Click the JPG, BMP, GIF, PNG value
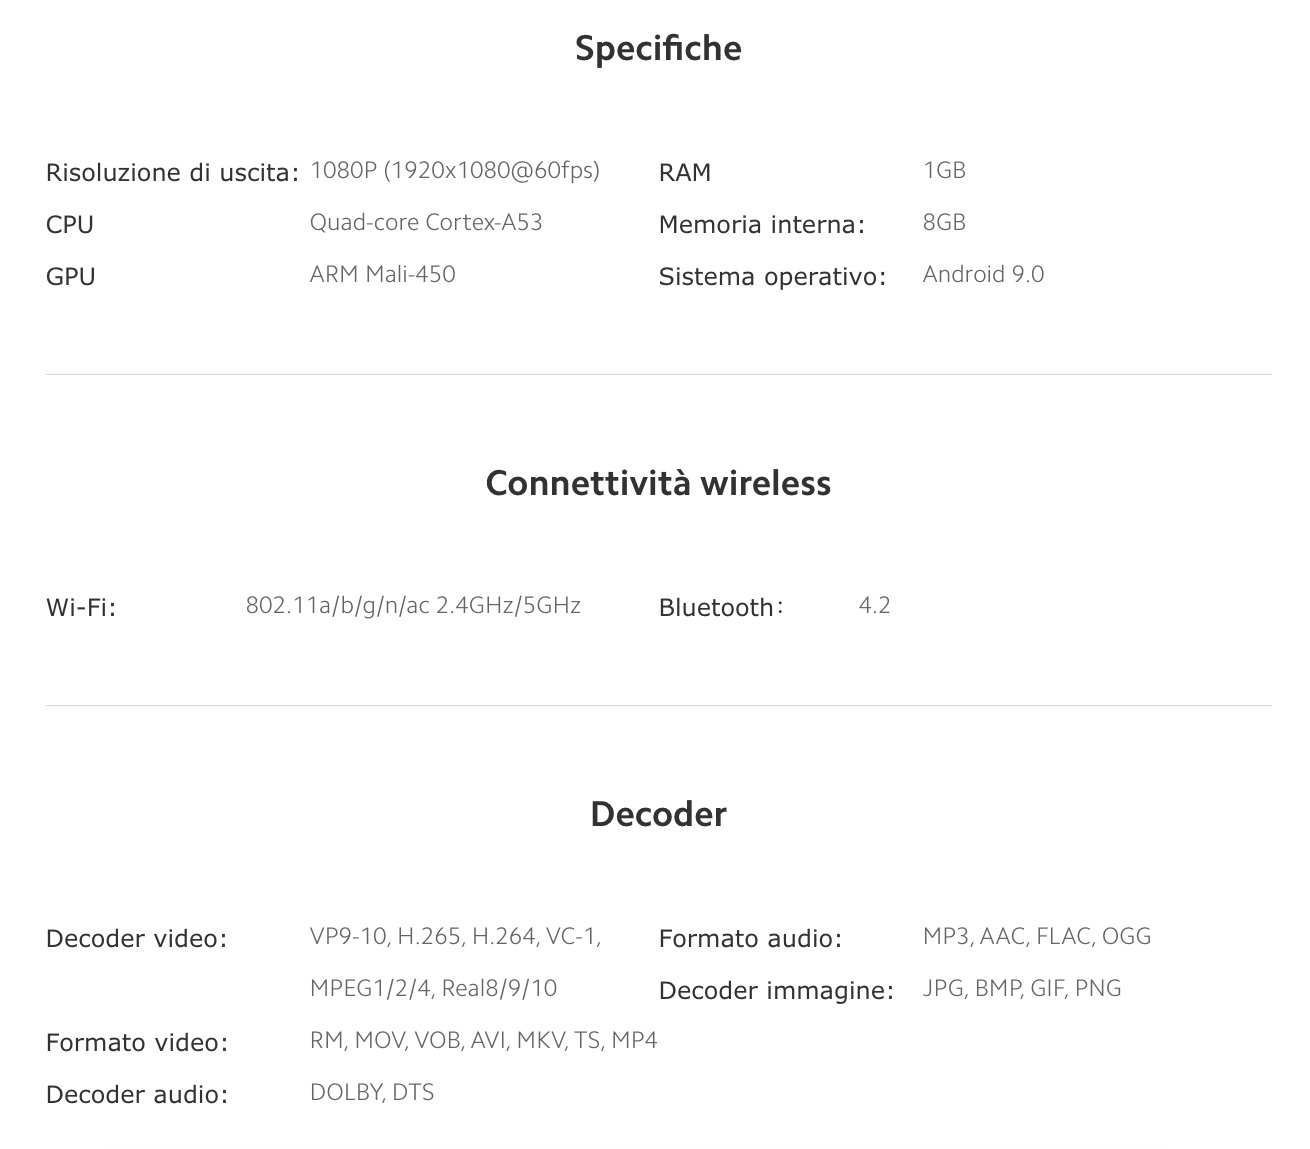Image resolution: width=1310 pixels, height=1149 pixels. 1022,989
